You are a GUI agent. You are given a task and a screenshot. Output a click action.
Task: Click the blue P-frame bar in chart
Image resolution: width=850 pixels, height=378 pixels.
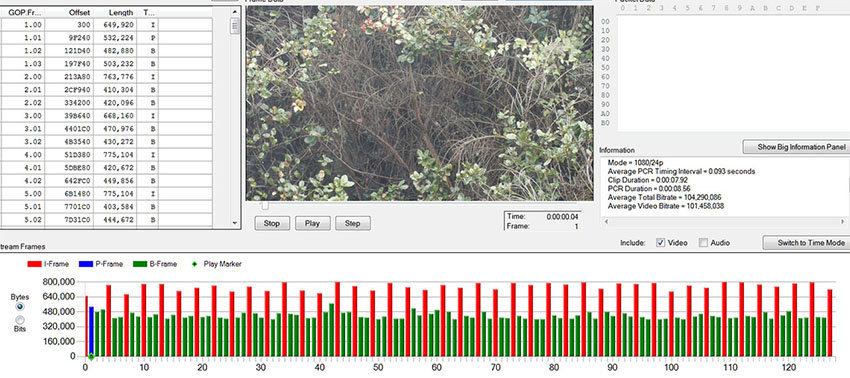tap(91, 331)
